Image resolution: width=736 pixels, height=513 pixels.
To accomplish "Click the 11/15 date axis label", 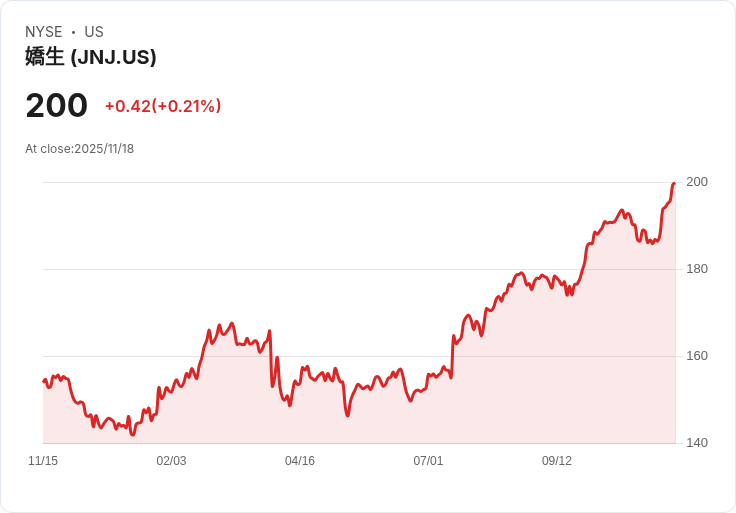I will click(x=43, y=461).
